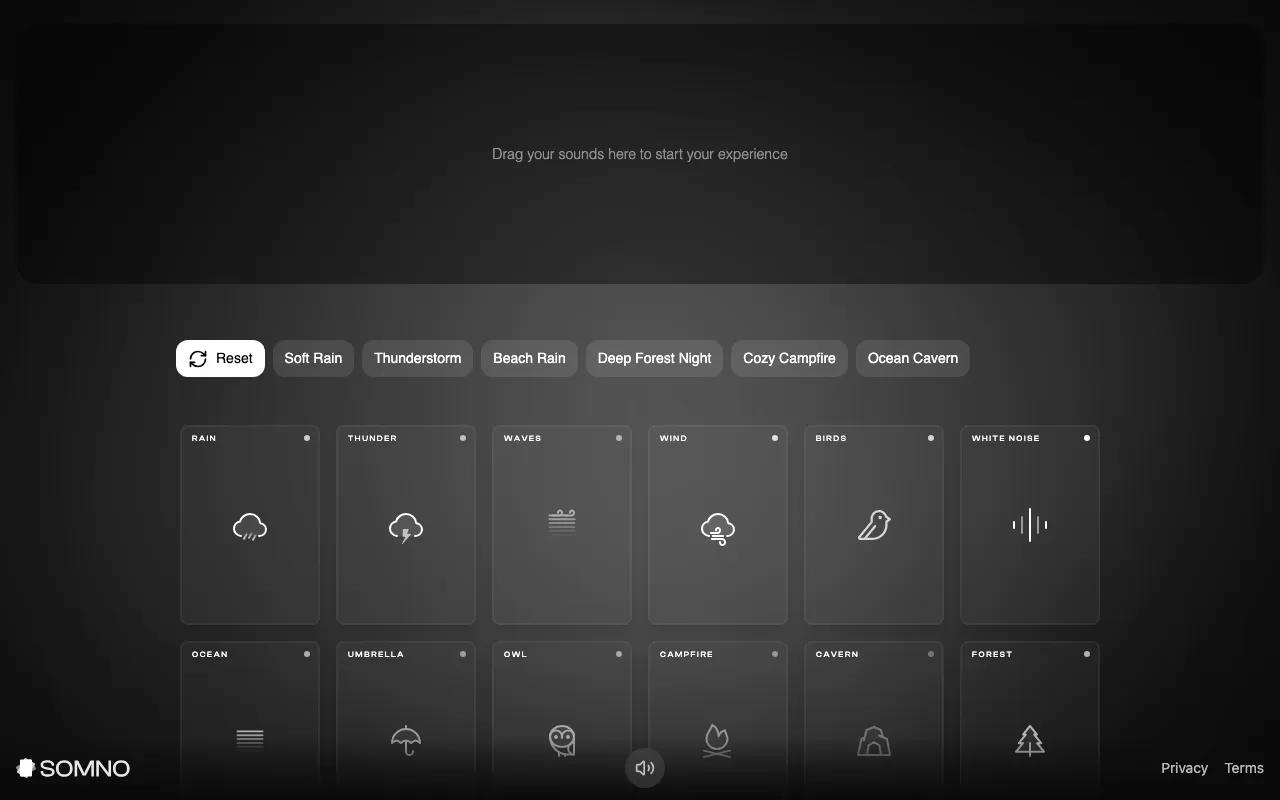Click the WAVES card label

click(x=522, y=438)
